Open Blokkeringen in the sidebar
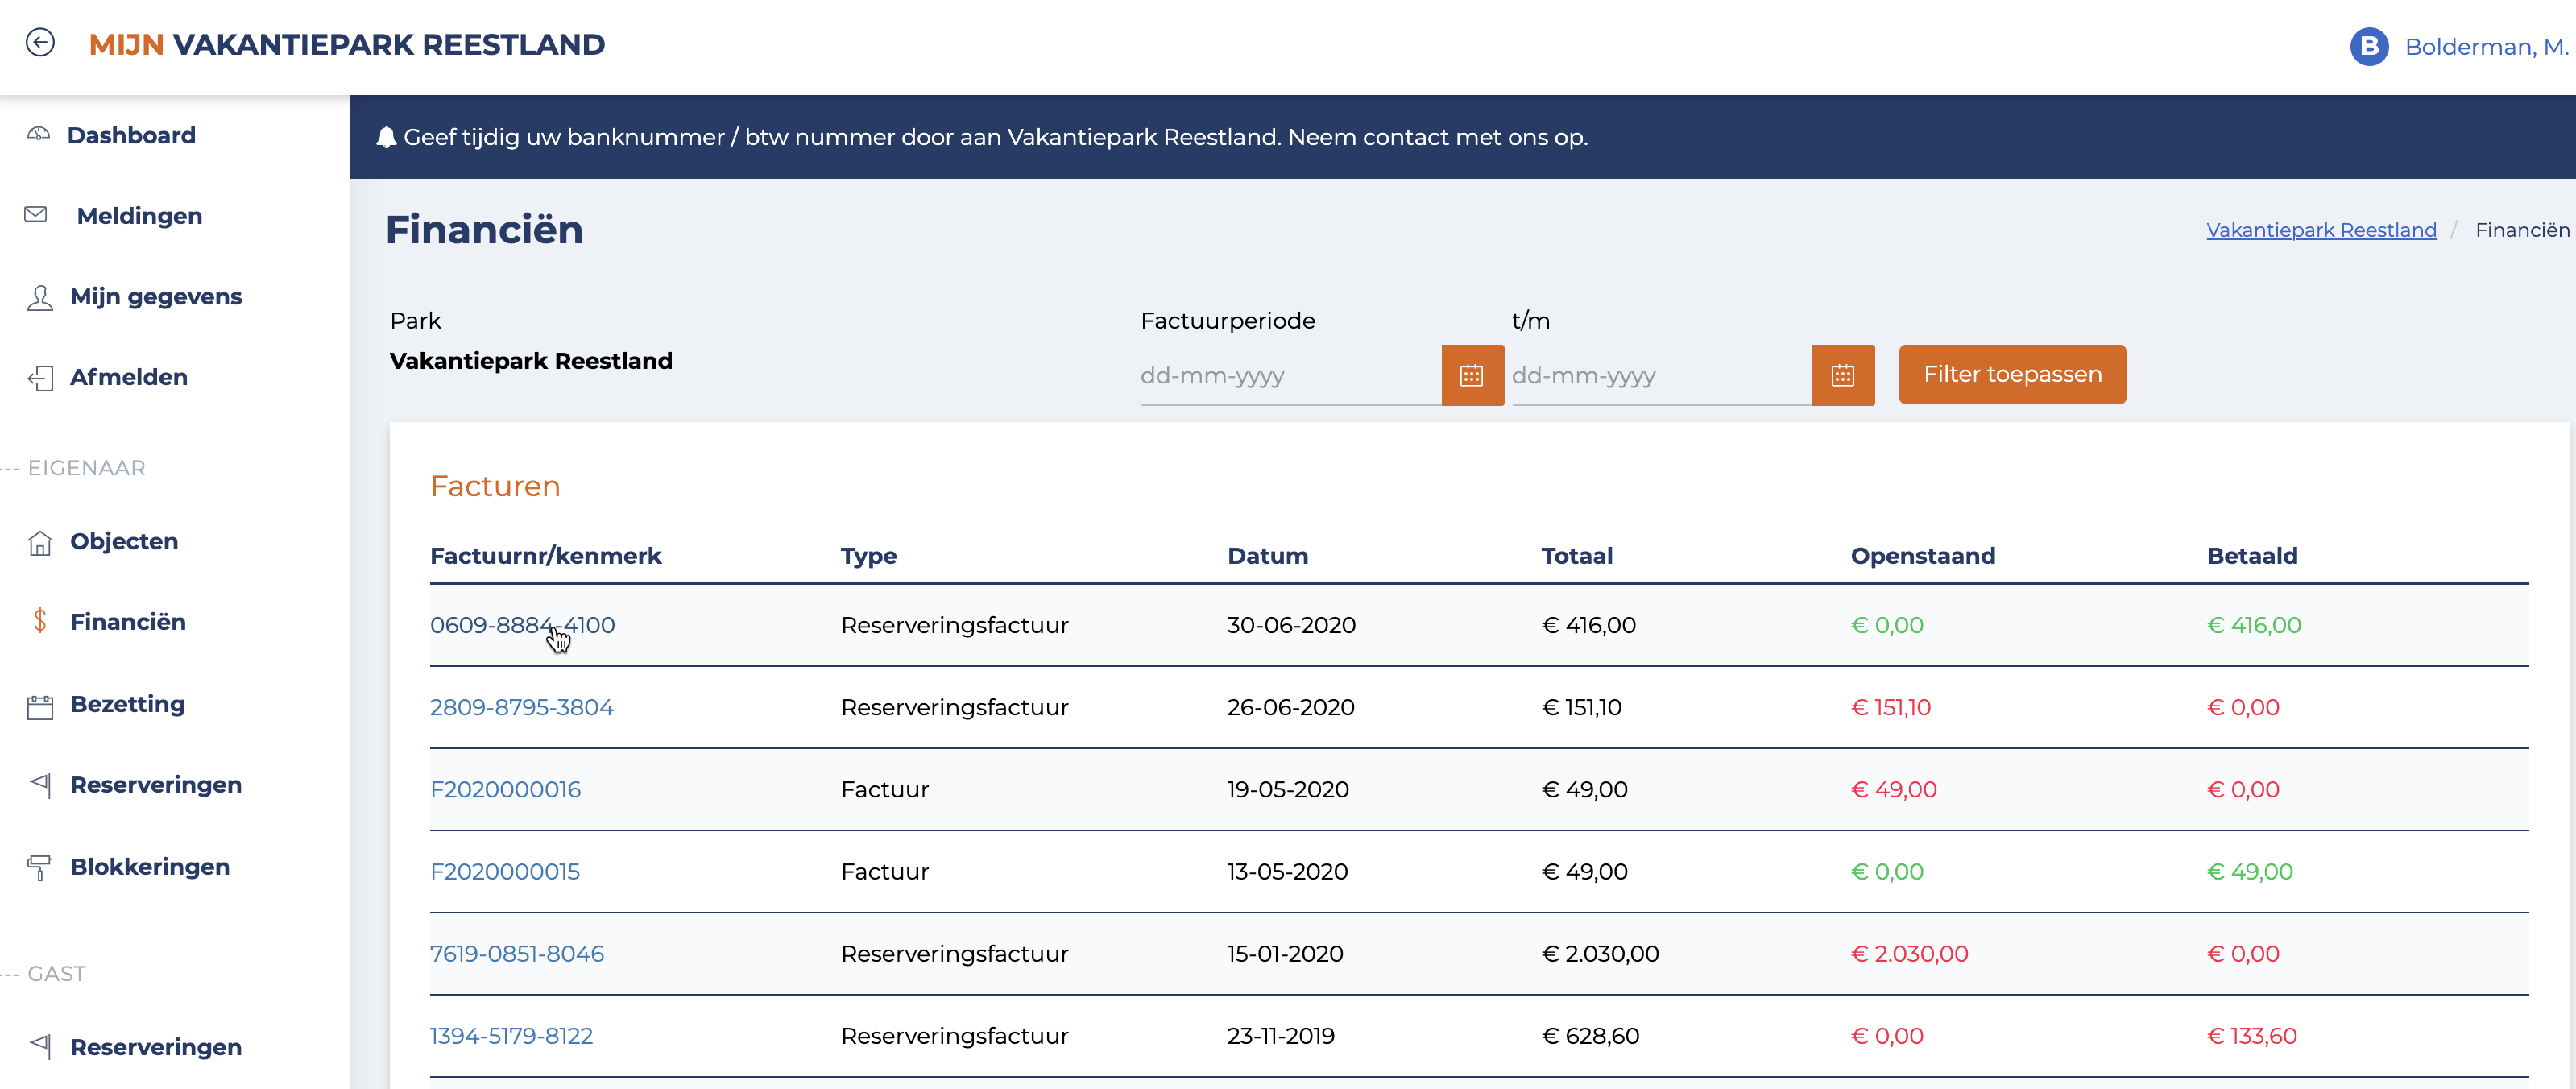 [x=150, y=867]
